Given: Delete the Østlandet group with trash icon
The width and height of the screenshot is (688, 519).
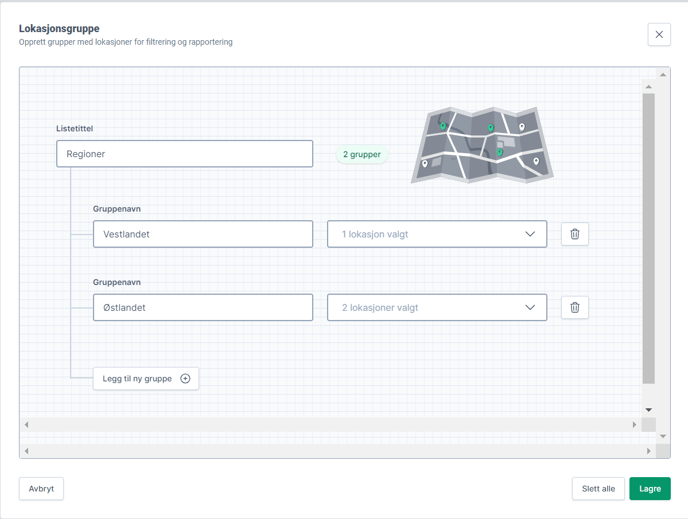Looking at the screenshot, I should point(575,307).
